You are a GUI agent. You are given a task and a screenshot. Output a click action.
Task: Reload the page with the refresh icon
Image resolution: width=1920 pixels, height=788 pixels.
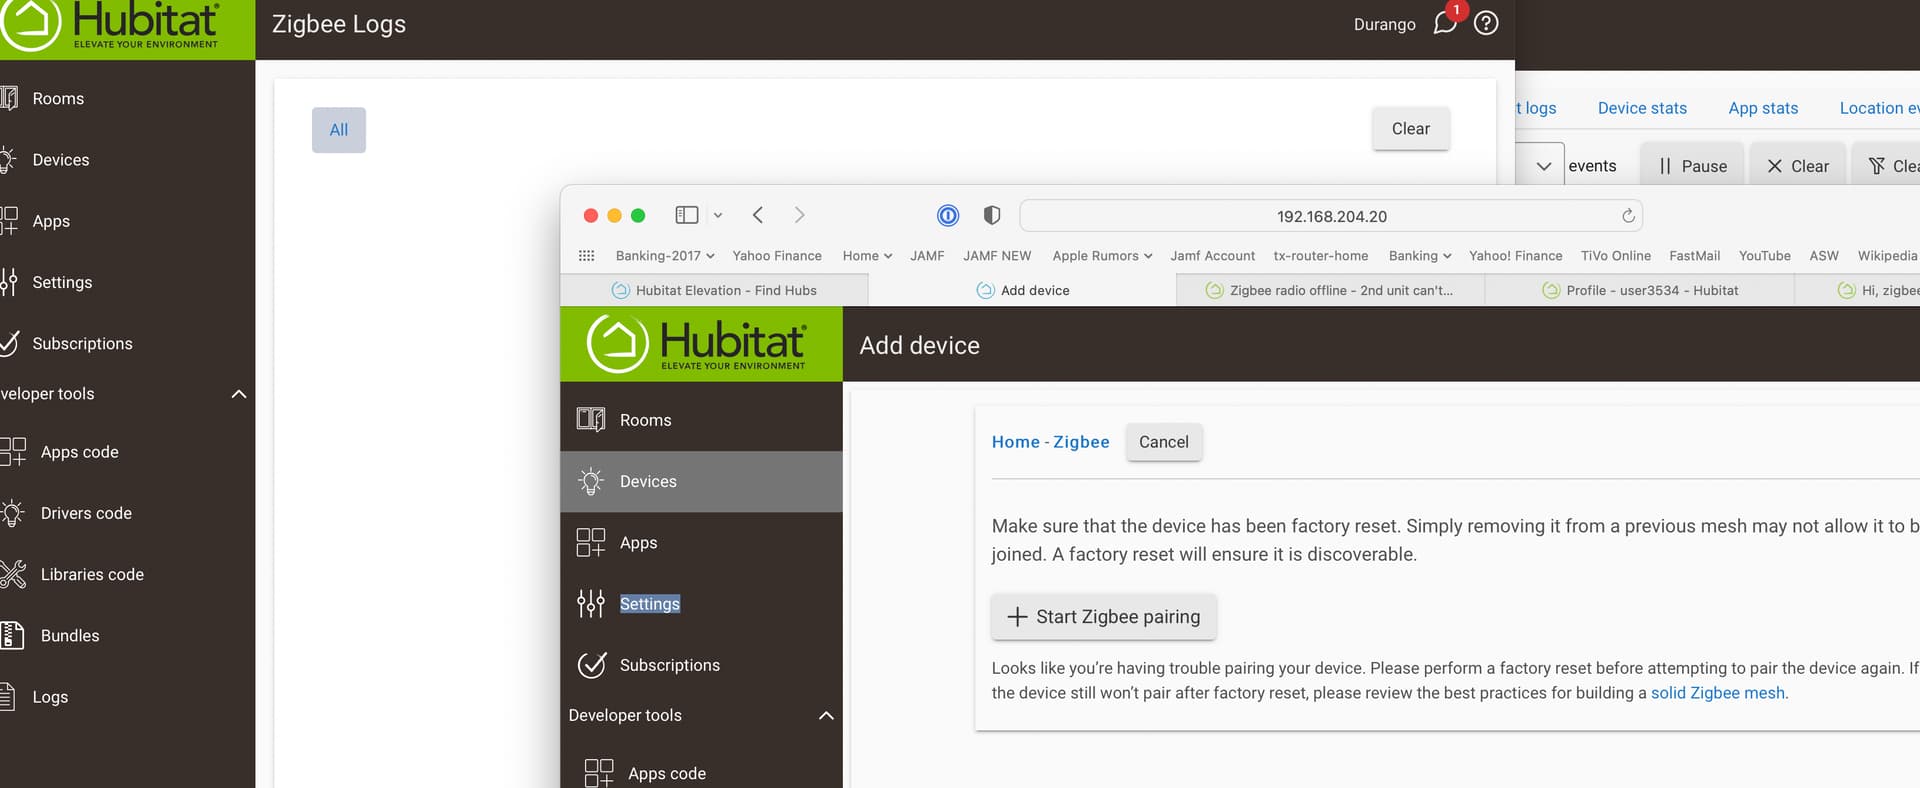click(1628, 216)
